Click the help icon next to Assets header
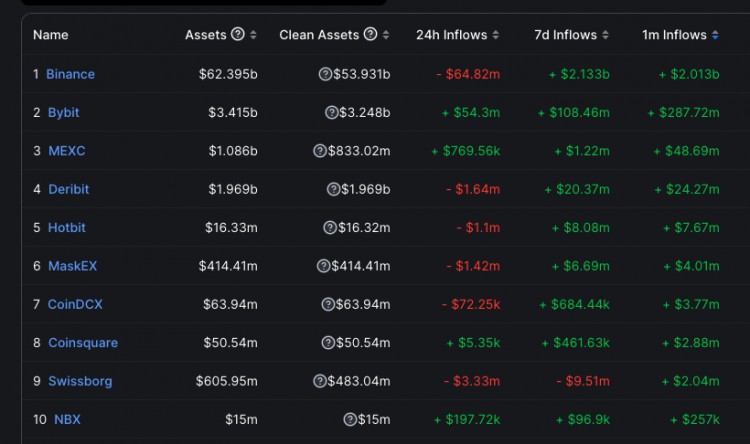Image resolution: width=750 pixels, height=444 pixels. click(x=237, y=35)
